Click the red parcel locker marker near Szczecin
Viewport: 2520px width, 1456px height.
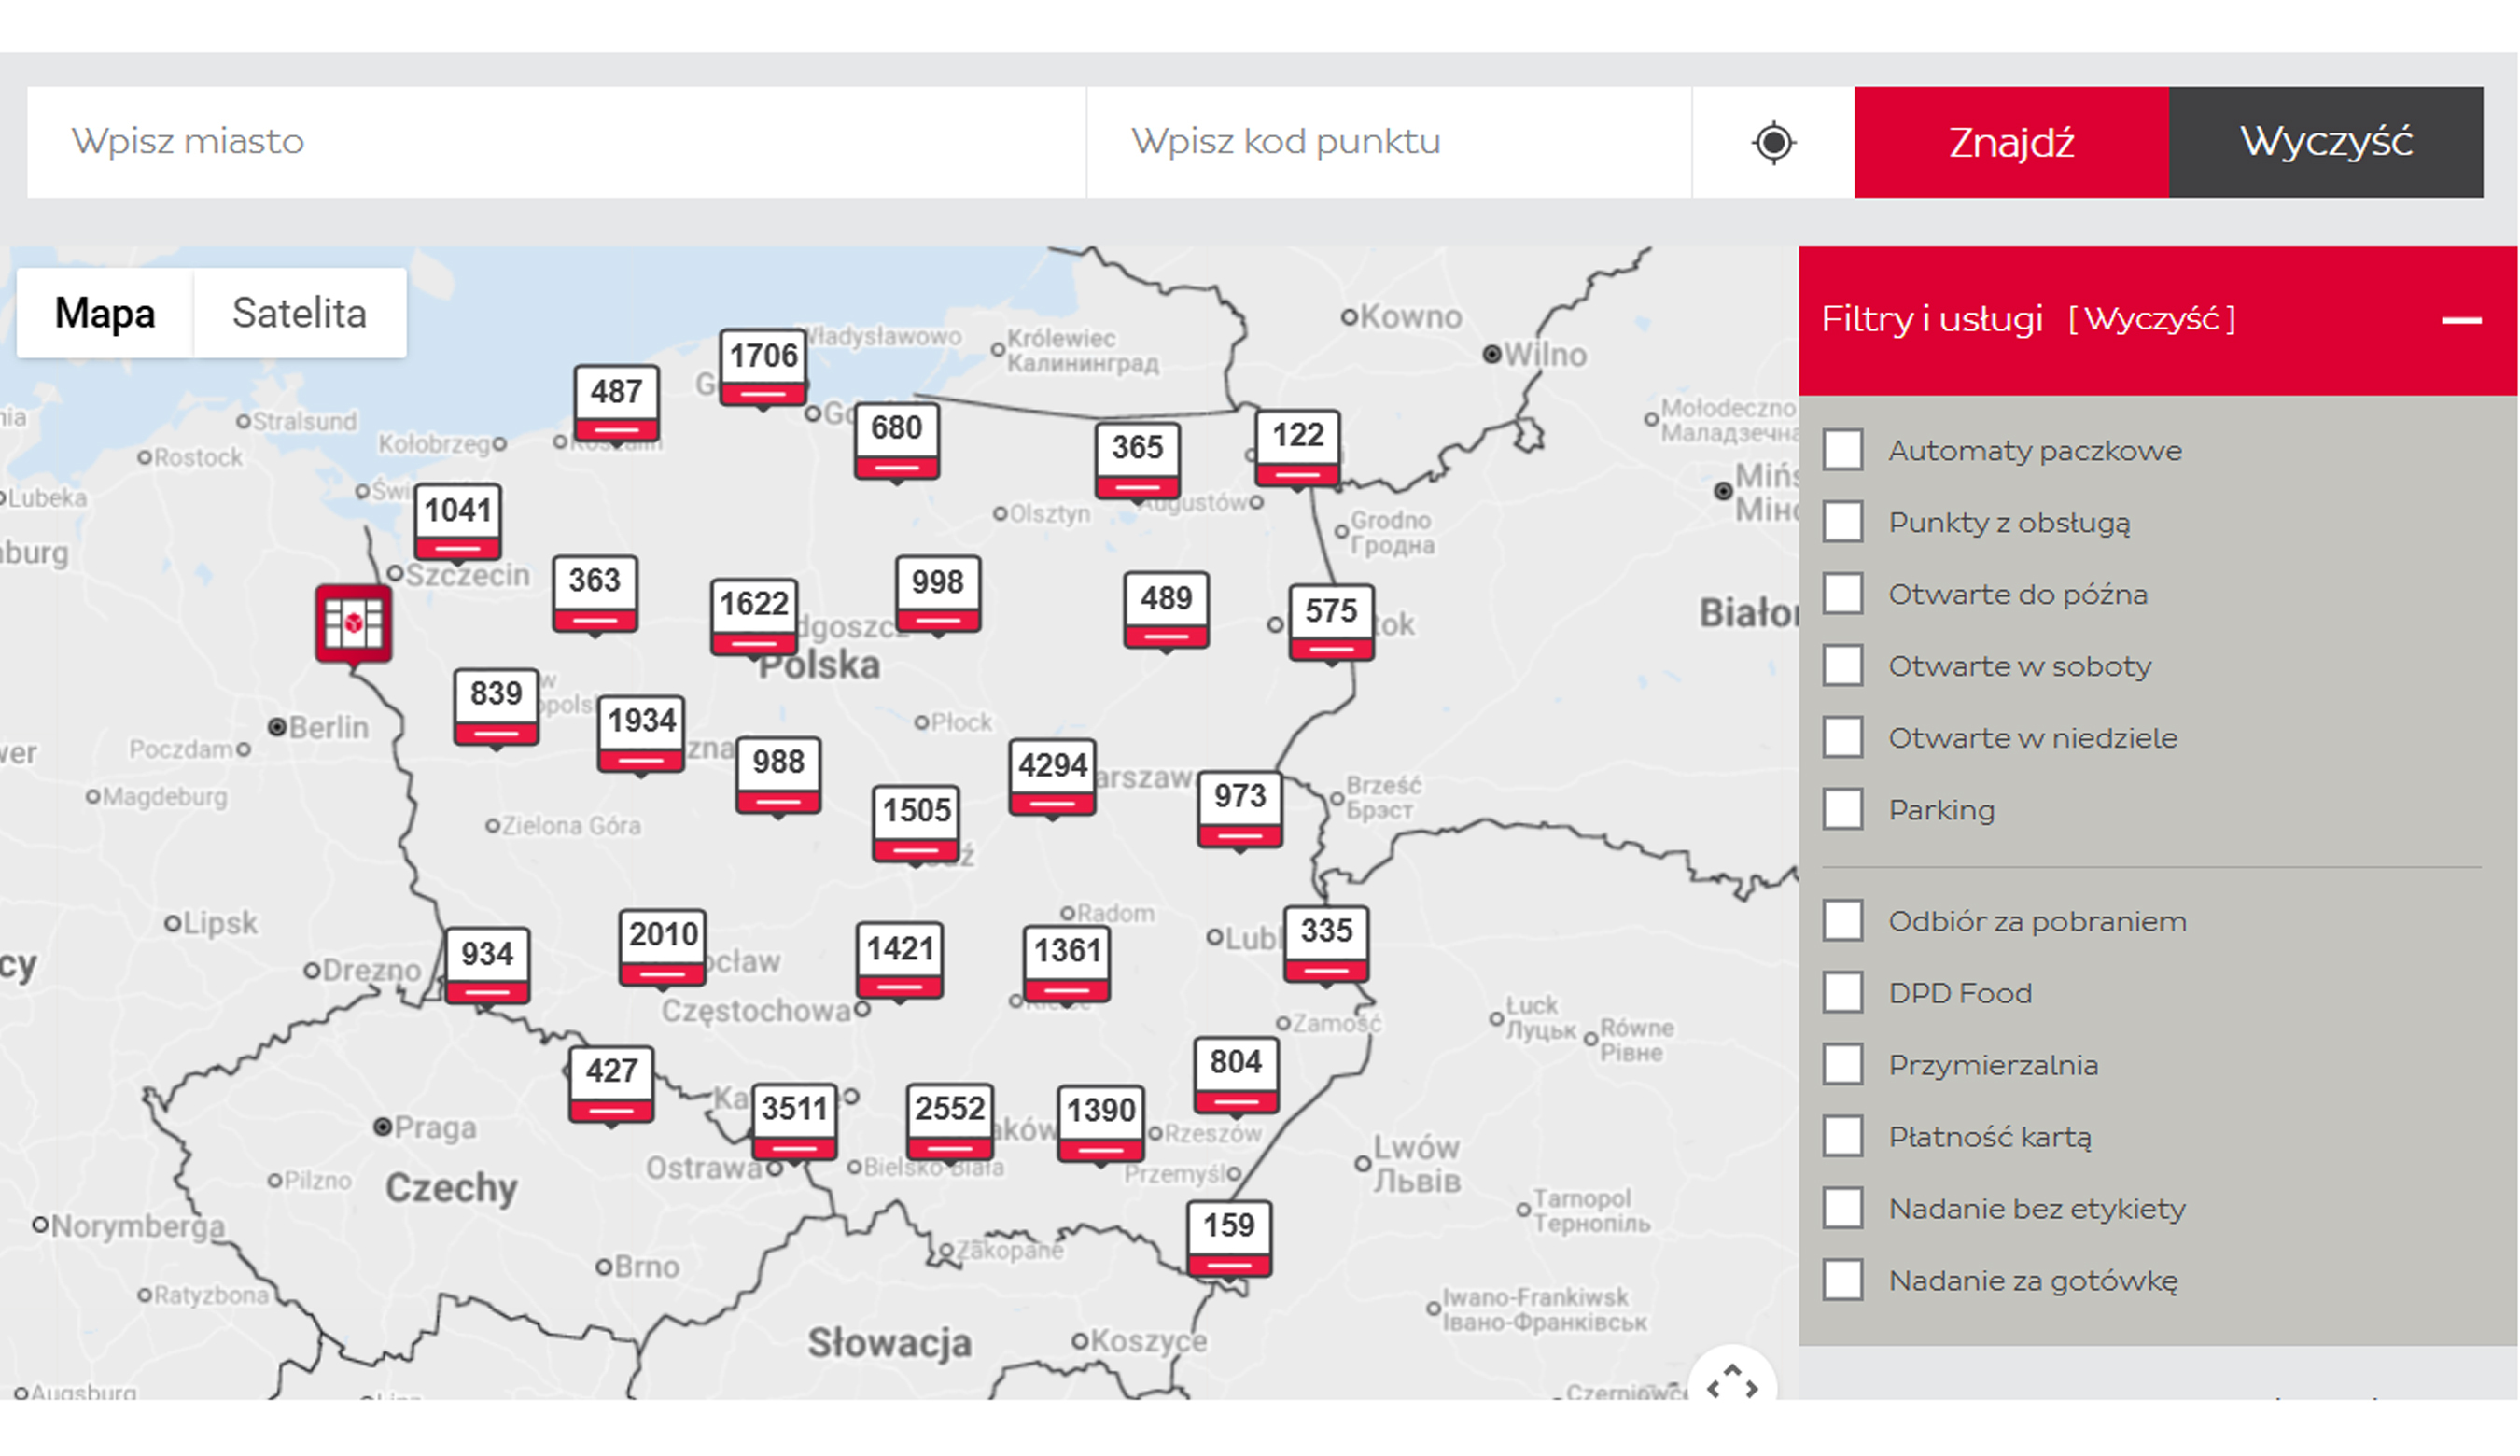pyautogui.click(x=353, y=625)
